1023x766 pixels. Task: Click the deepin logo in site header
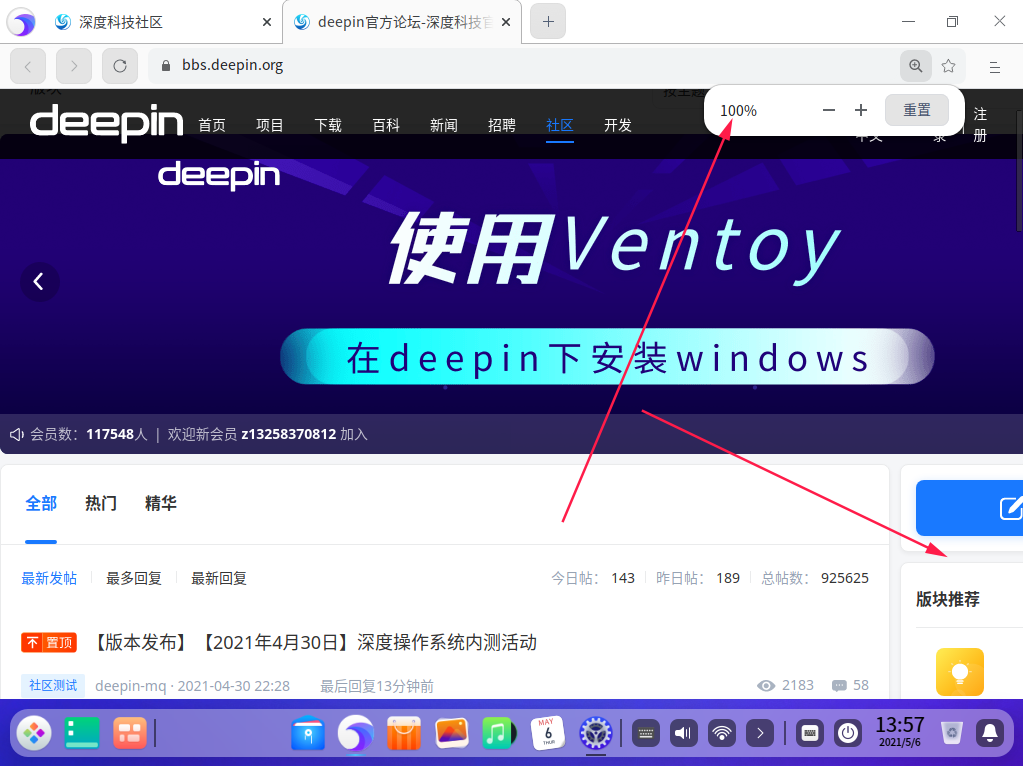point(106,122)
